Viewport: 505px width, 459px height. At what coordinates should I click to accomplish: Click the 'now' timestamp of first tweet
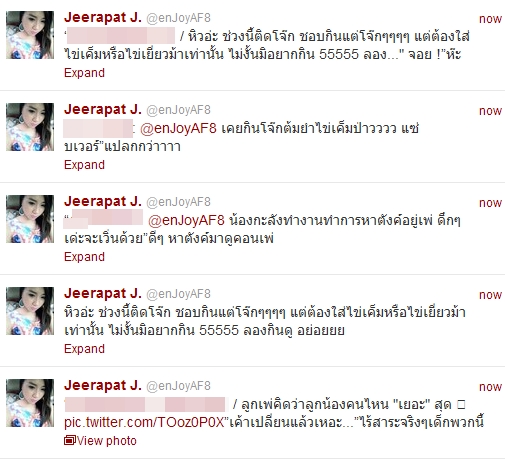click(490, 19)
